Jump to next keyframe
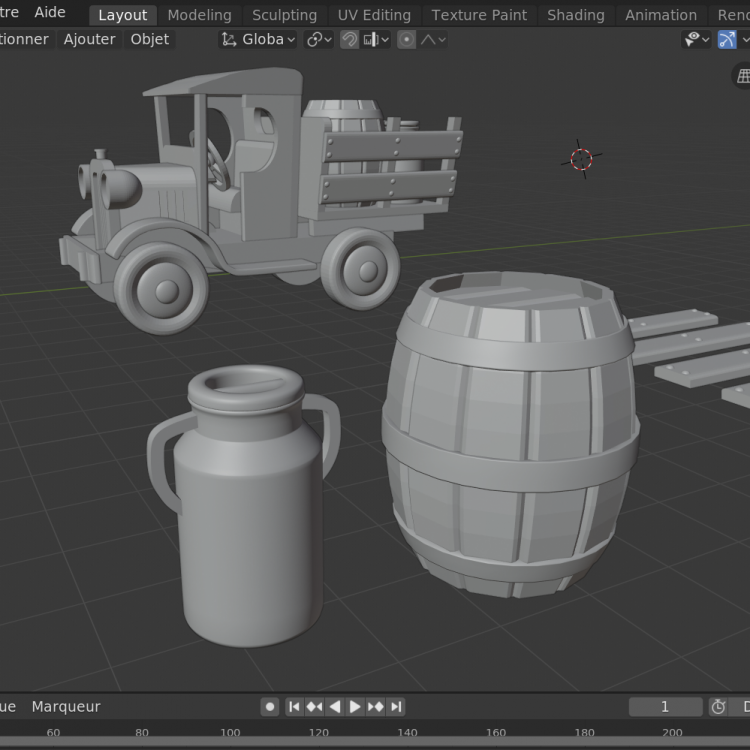750x750 pixels. (375, 706)
